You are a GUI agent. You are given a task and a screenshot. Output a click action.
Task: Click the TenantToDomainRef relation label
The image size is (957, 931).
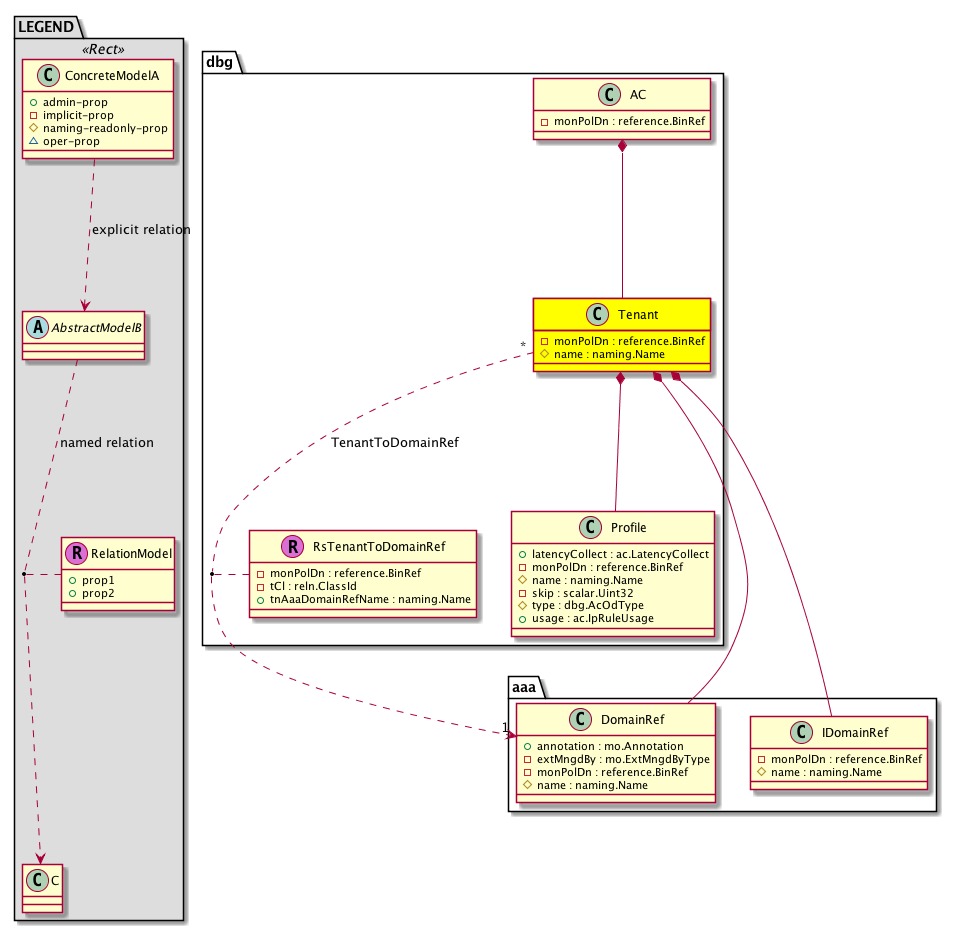coord(394,443)
